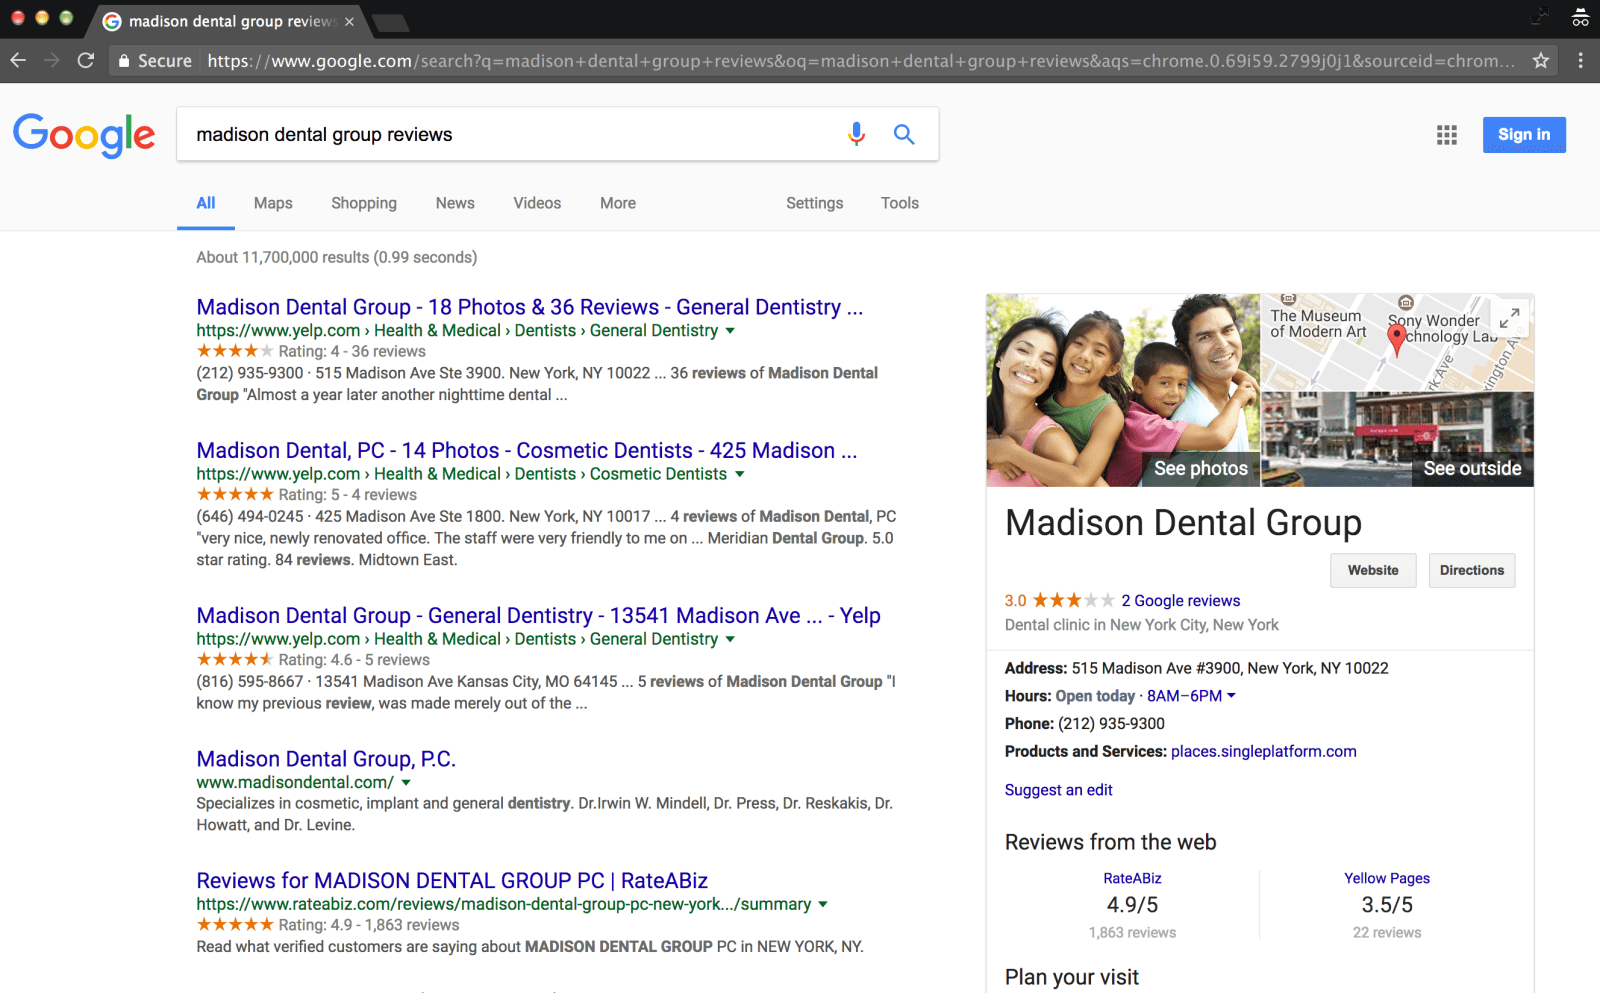The image size is (1600, 993).
Task: Click the Google logo
Action: [84, 135]
